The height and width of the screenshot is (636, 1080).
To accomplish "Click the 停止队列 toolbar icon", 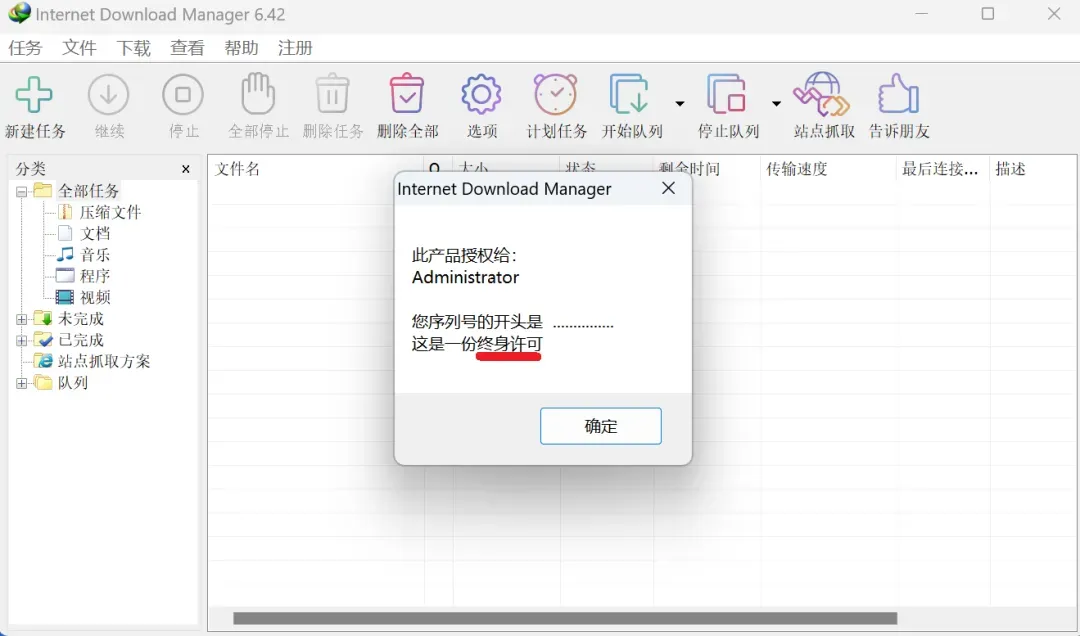I will pos(726,94).
